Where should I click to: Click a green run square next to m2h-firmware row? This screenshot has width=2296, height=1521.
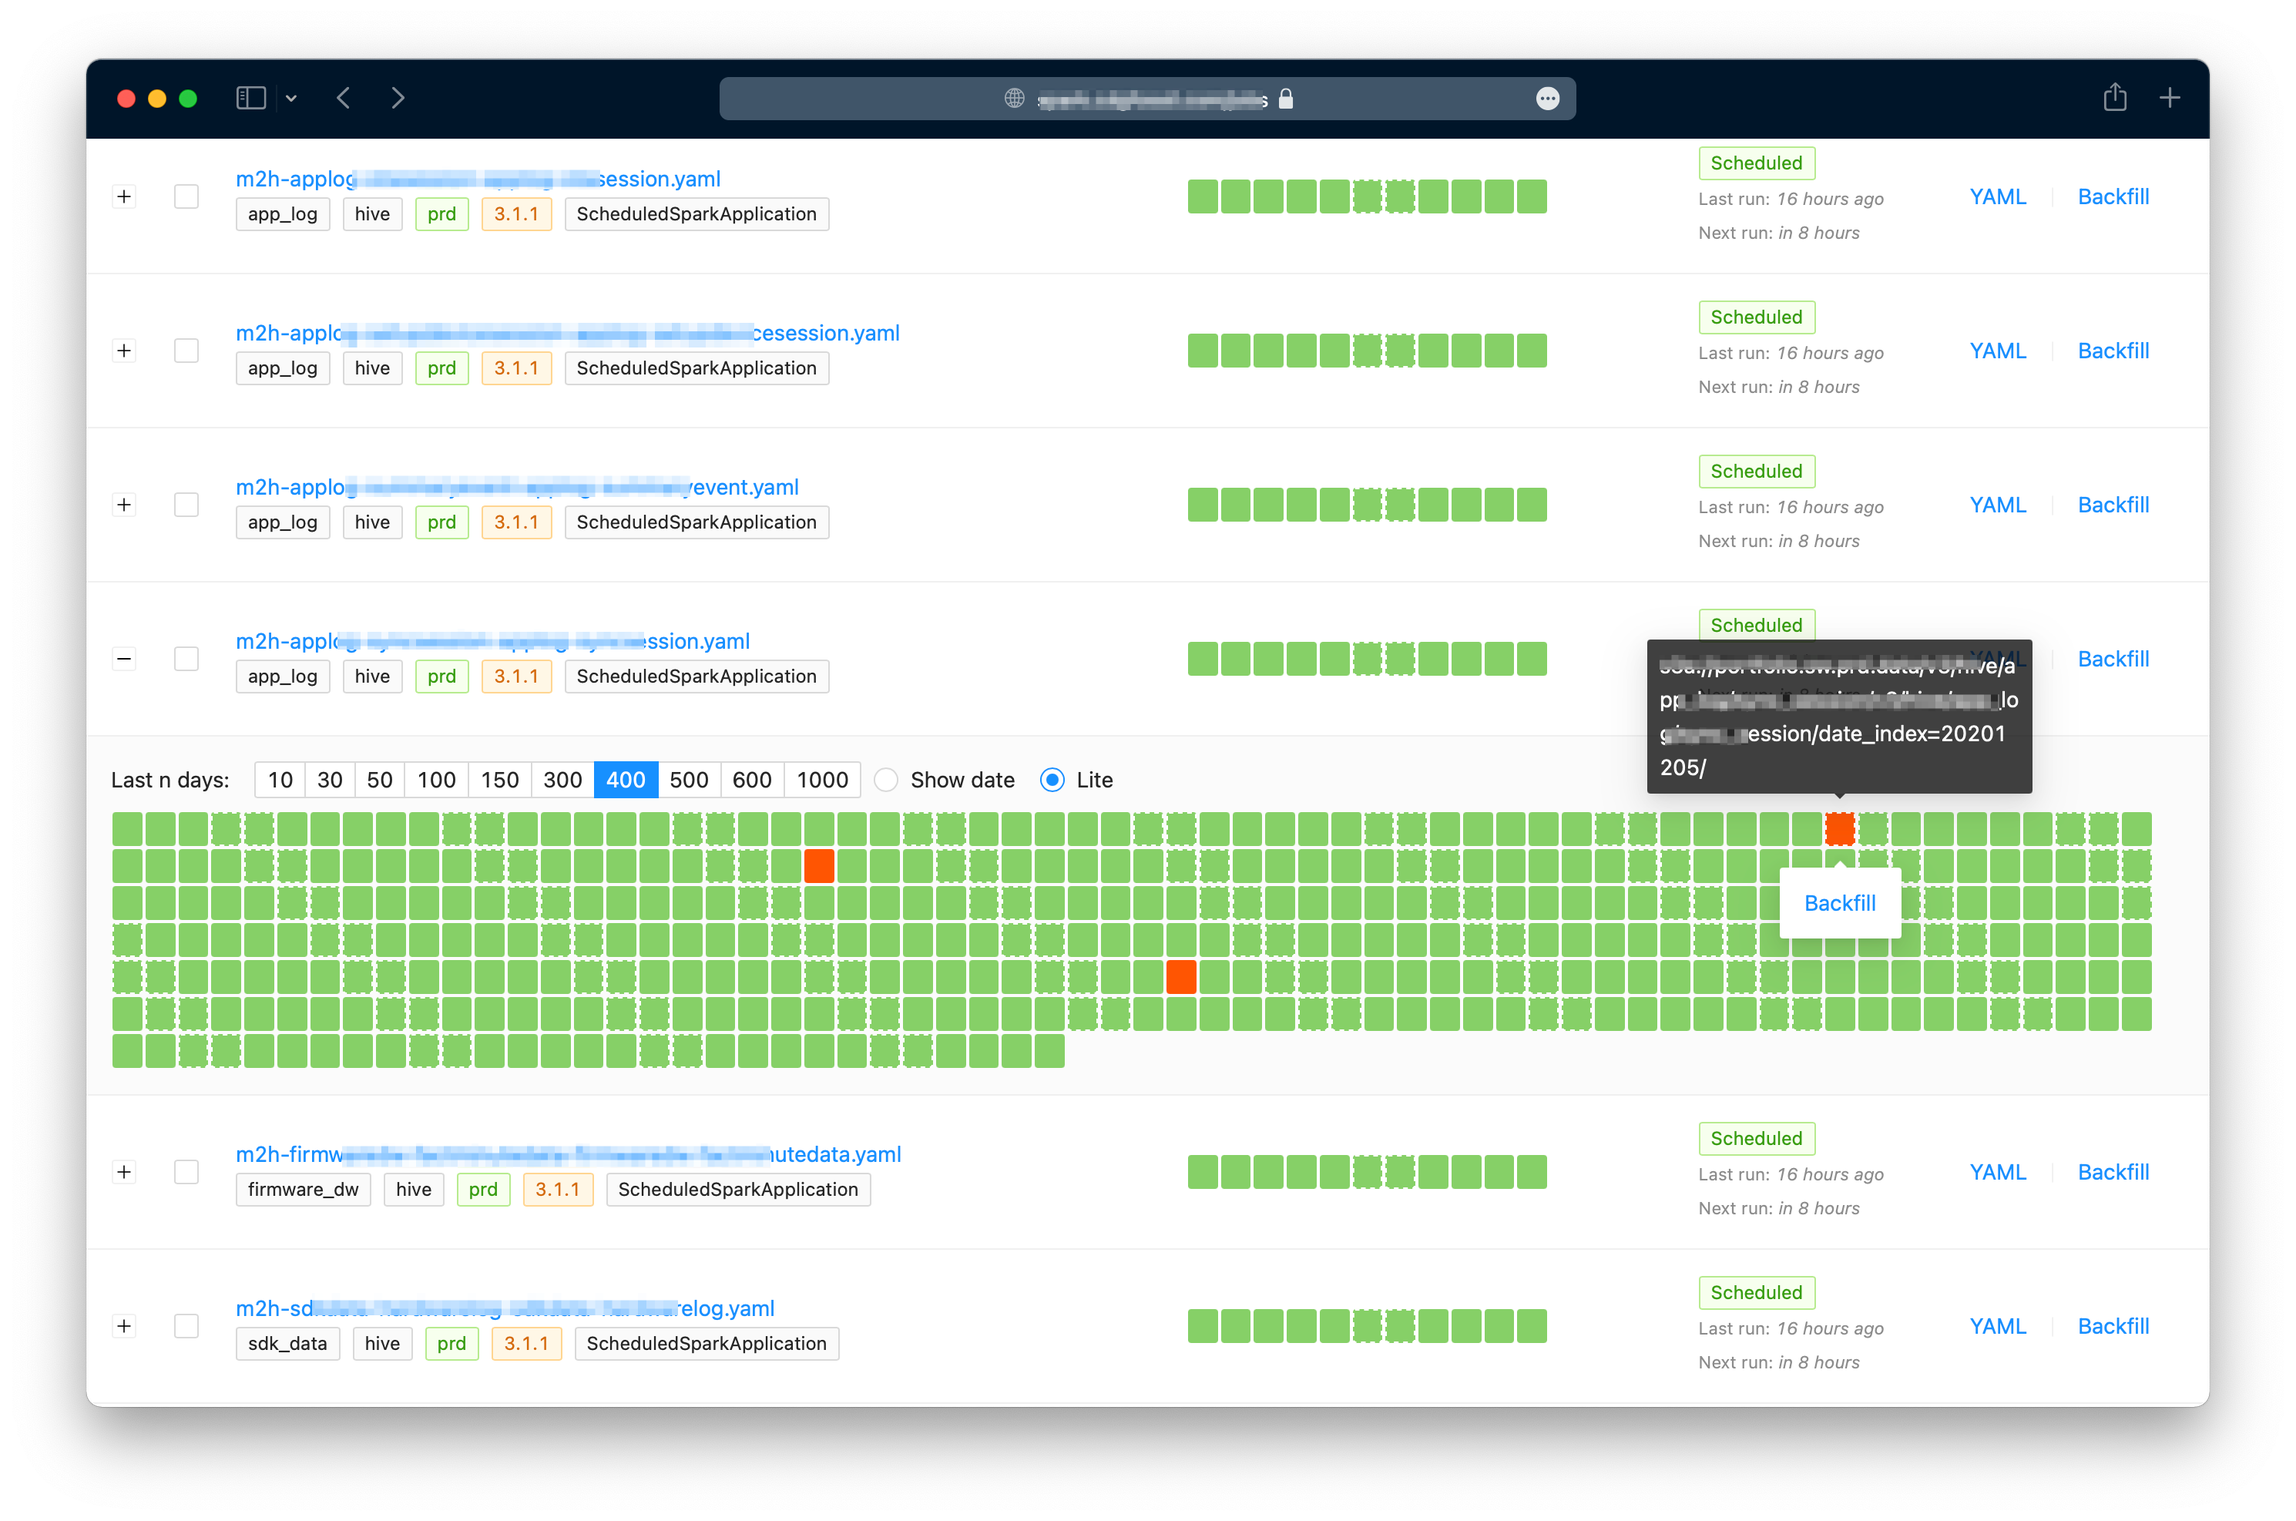pos(1205,1171)
